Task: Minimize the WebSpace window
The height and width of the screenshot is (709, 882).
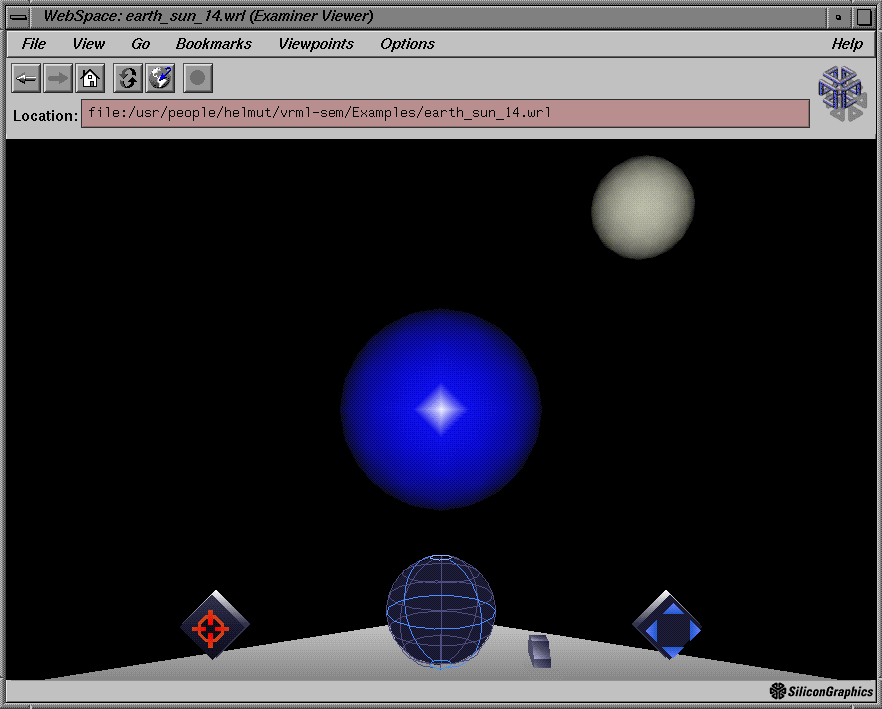Action: tap(839, 17)
